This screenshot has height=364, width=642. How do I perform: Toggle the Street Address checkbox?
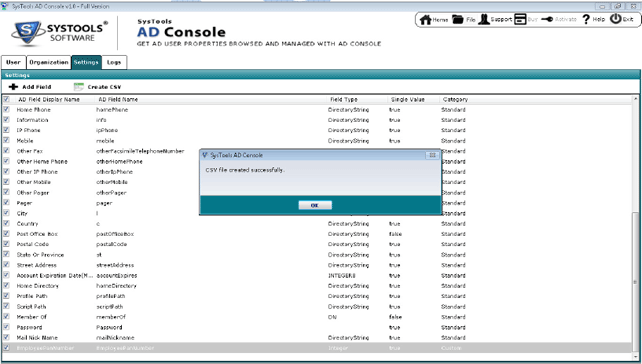6,265
